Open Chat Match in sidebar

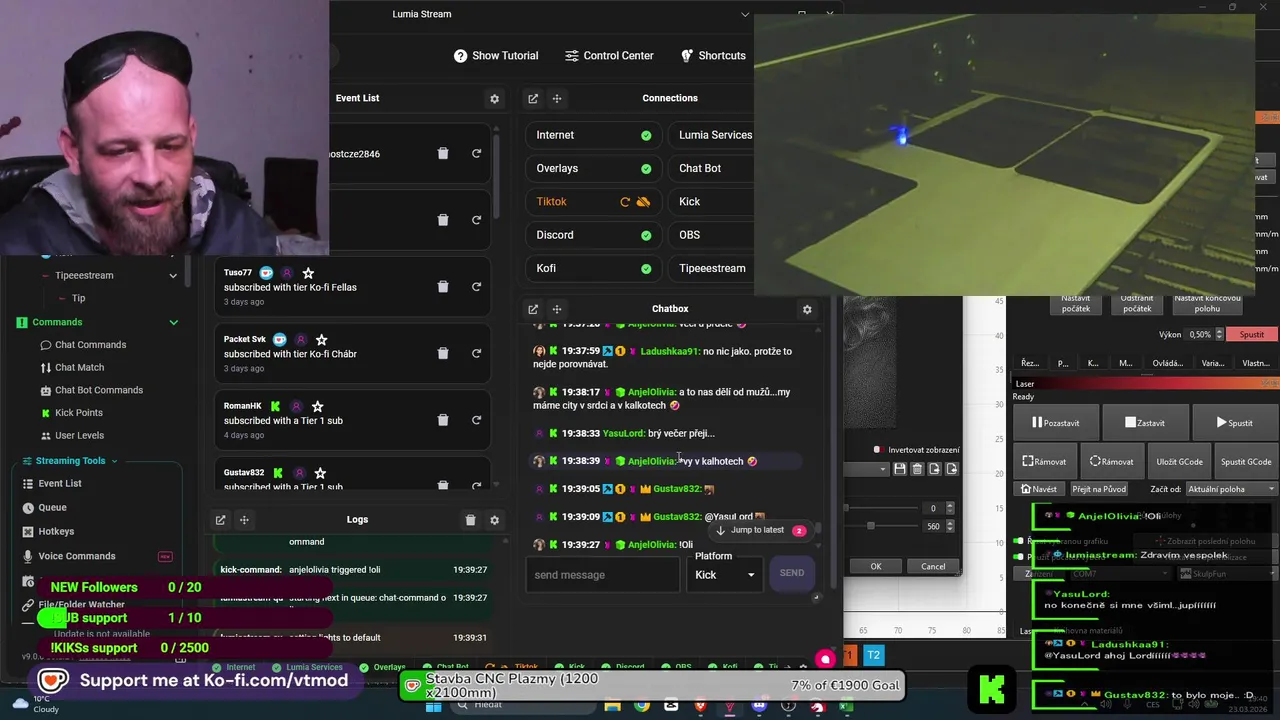pyautogui.click(x=79, y=368)
